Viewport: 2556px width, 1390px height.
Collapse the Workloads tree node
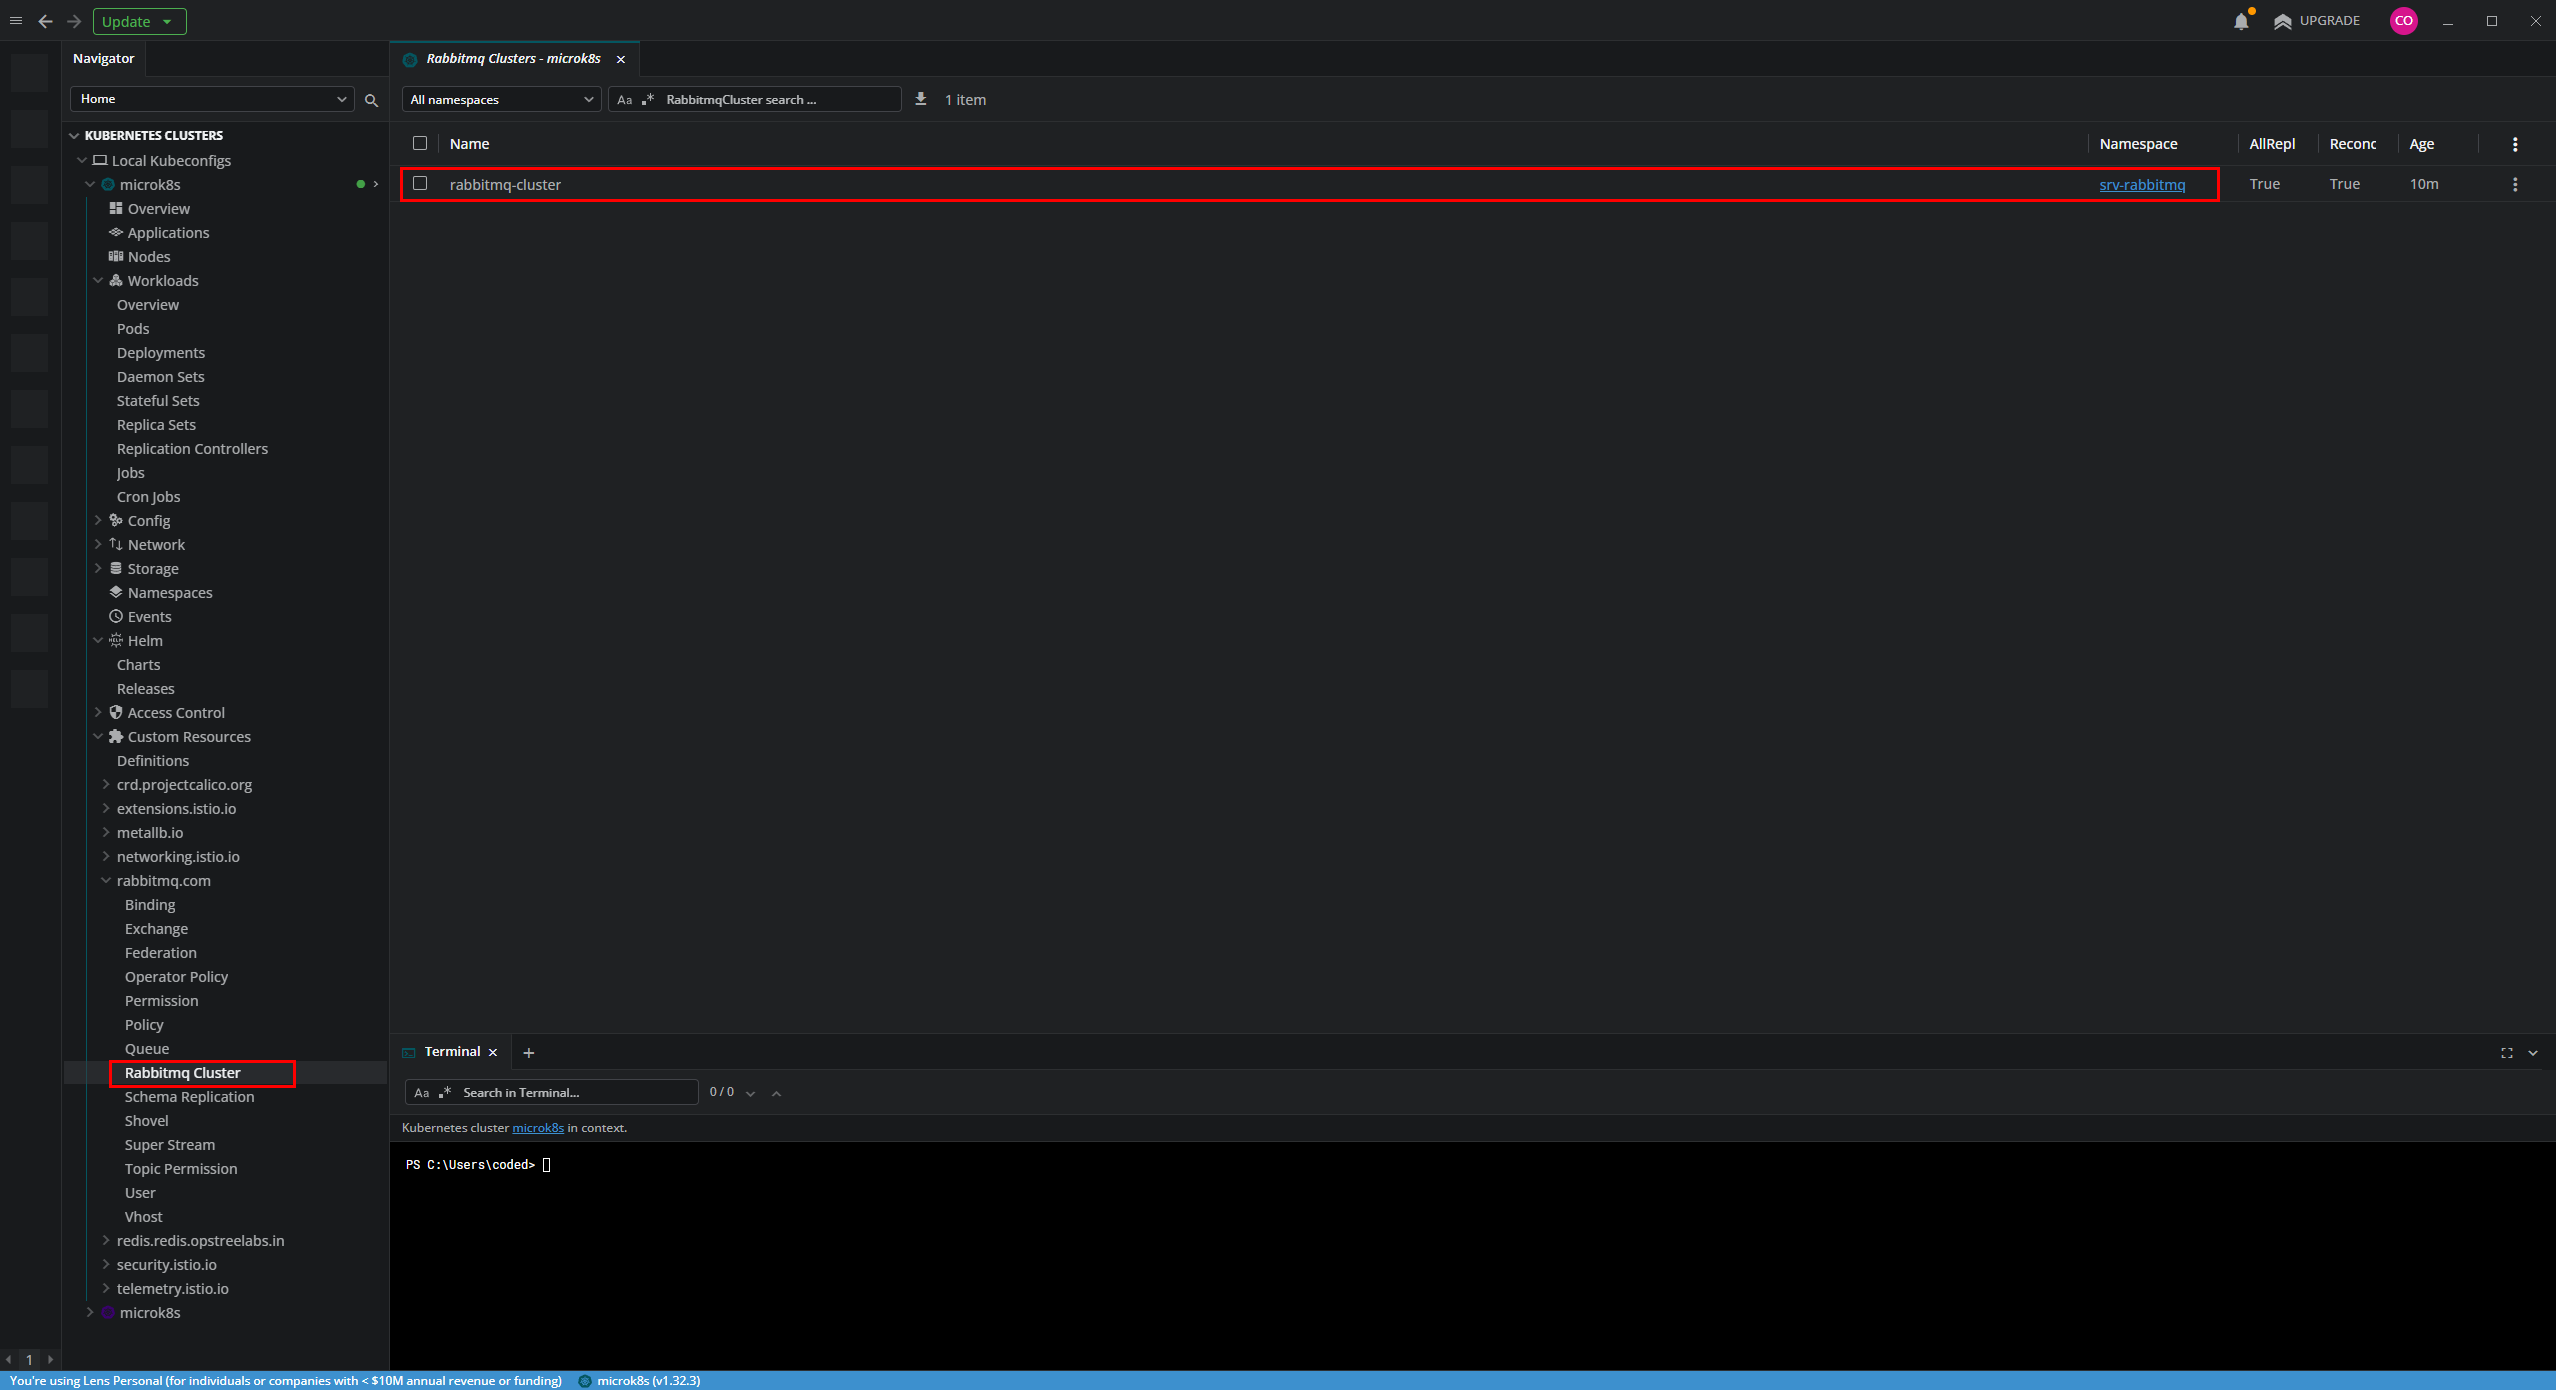pos(98,280)
